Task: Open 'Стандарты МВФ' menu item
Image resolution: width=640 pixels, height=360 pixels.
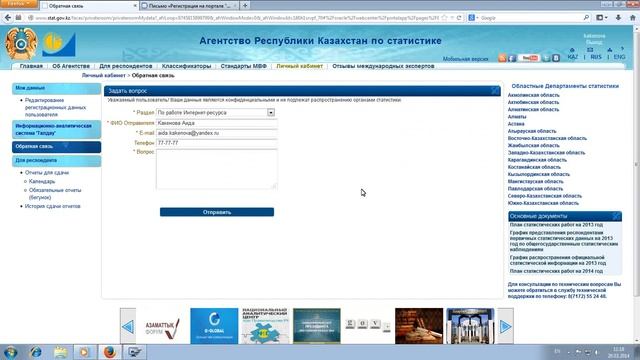Action: pyautogui.click(x=244, y=66)
